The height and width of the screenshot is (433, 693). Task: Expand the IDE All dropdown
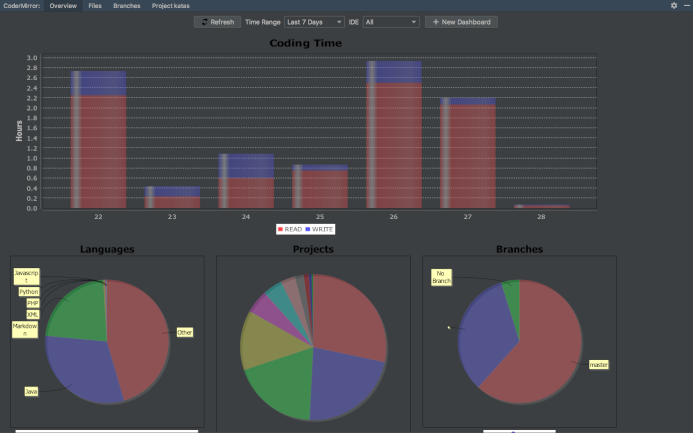point(391,22)
